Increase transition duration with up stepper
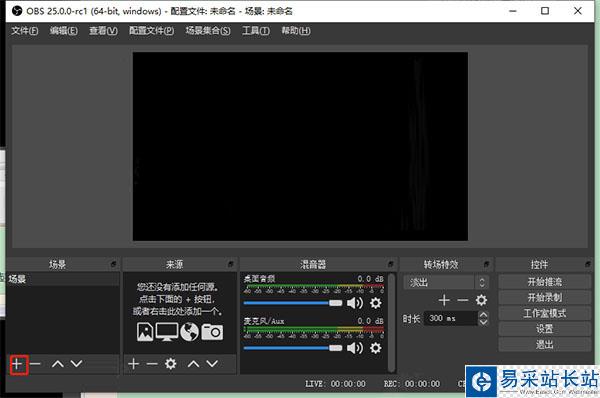 point(483,315)
